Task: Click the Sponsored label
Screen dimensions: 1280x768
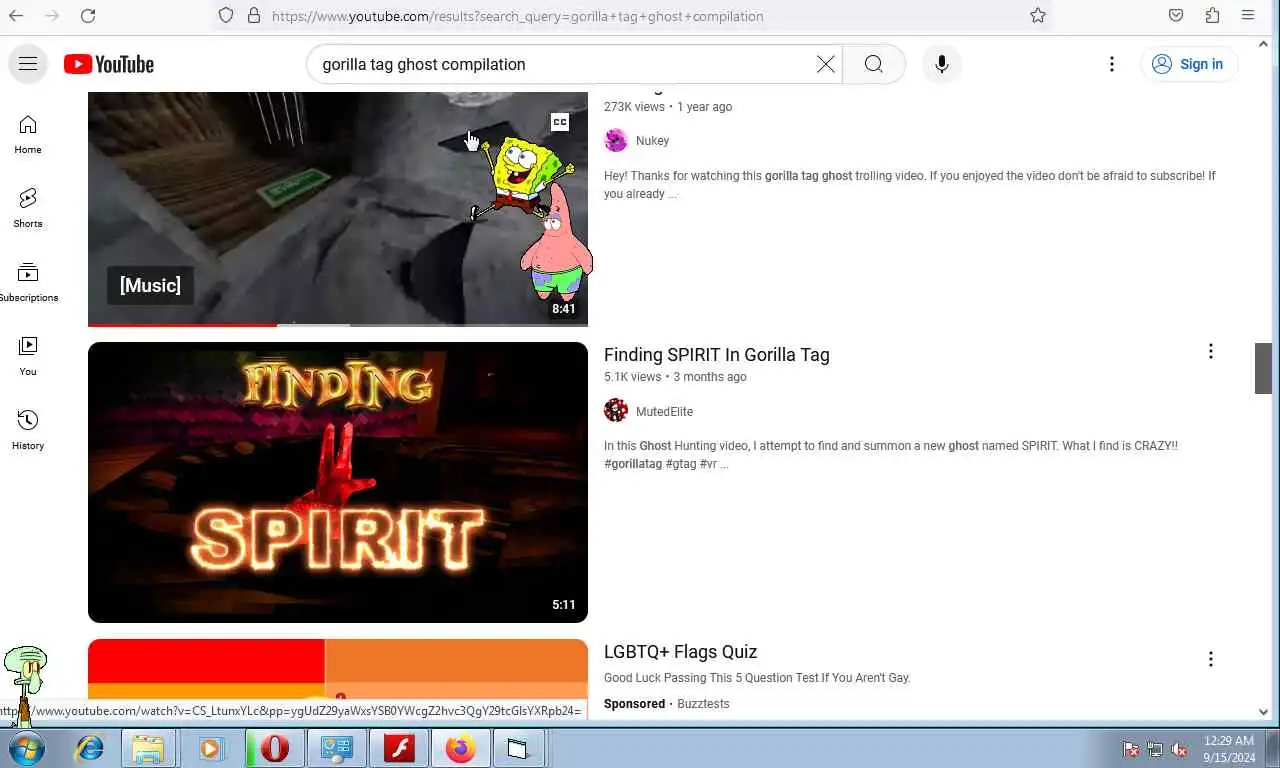Action: coord(634,704)
